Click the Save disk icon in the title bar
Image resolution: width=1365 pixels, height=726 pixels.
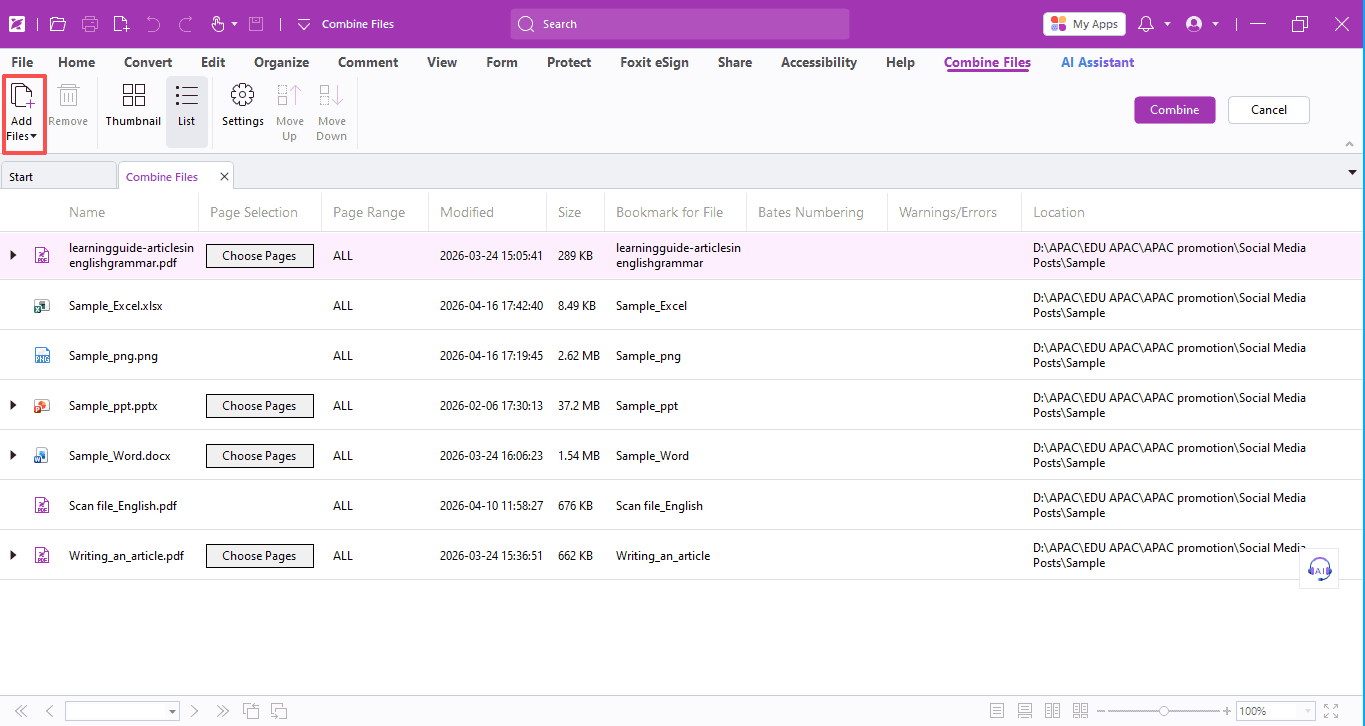[256, 24]
